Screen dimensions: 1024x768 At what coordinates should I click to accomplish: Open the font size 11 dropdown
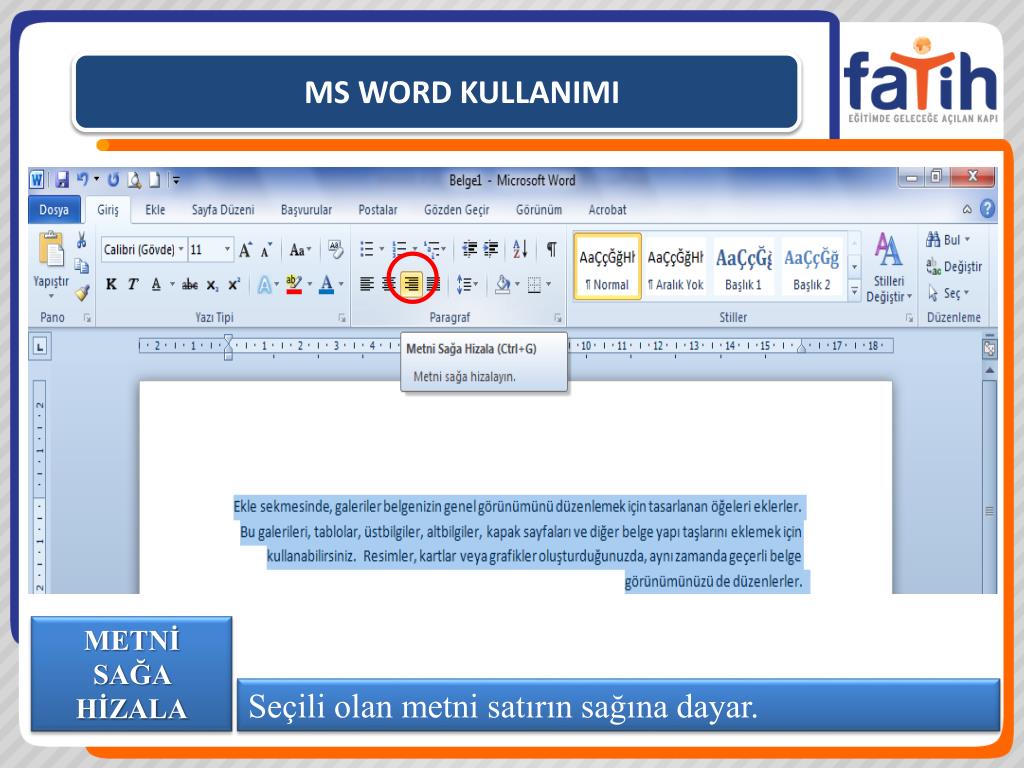tap(227, 249)
